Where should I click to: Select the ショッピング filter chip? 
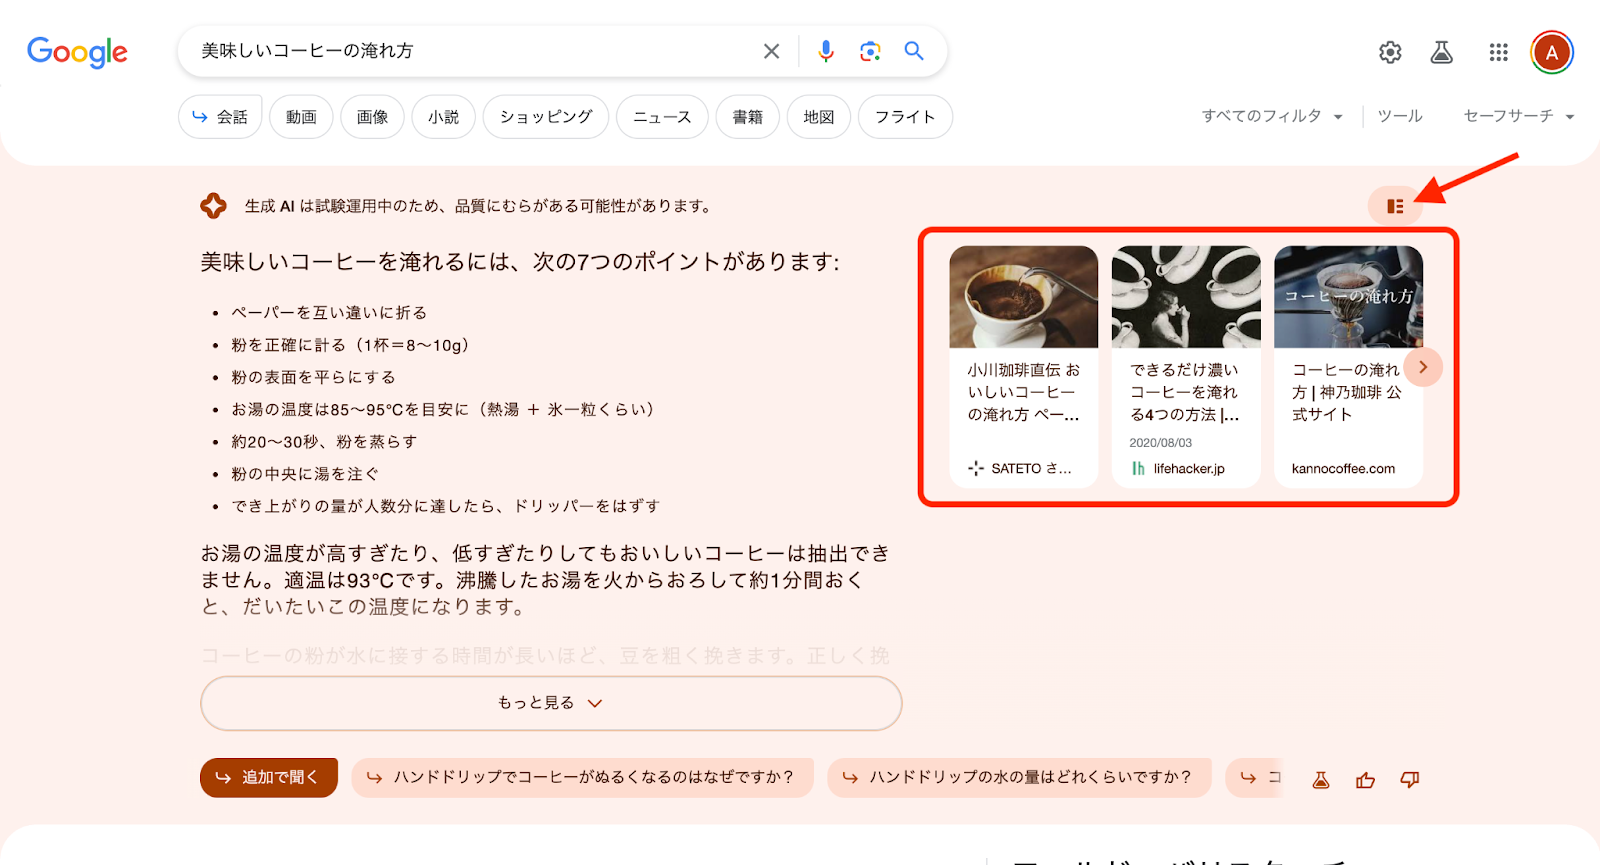point(546,117)
